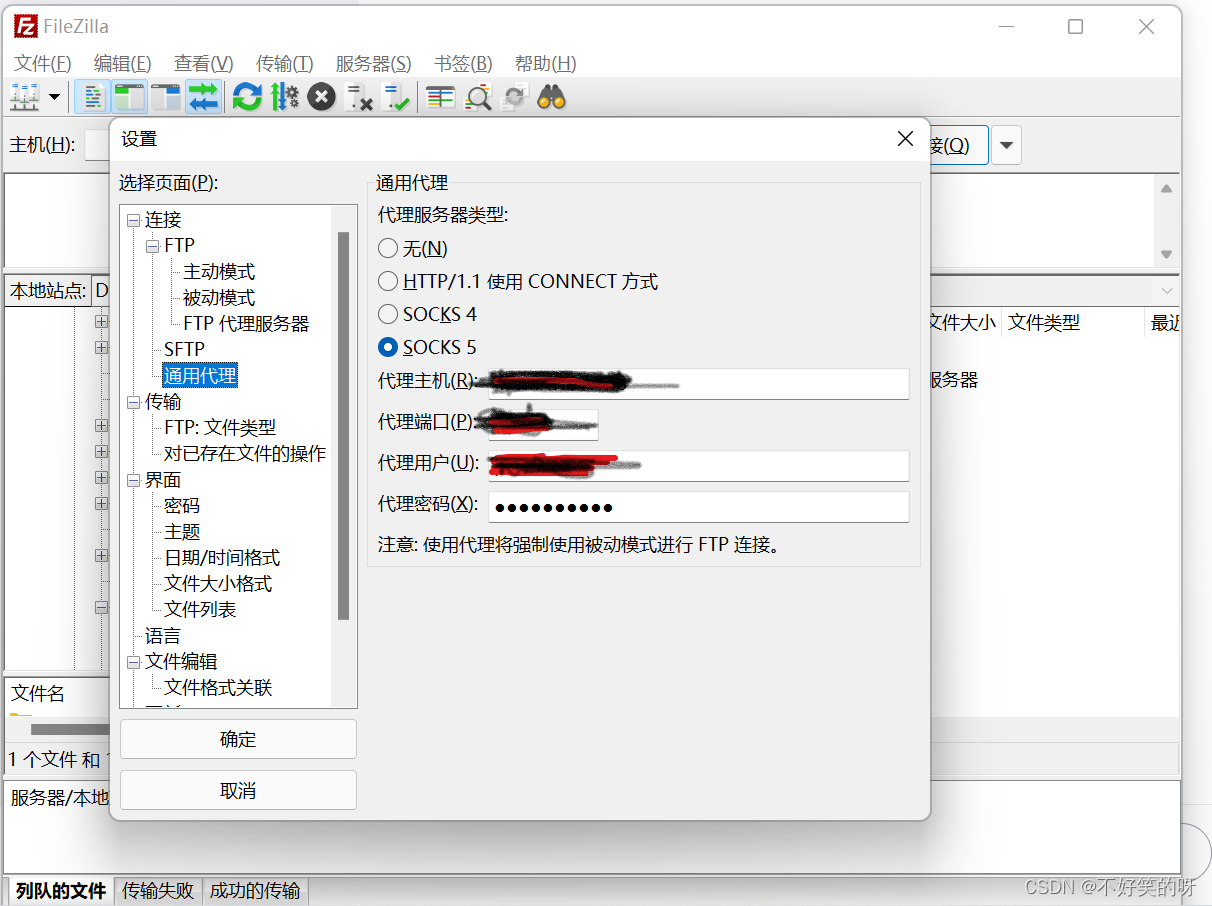The image size is (1212, 906).
Task: Click the settings page tree scrollbar
Action: tap(344, 425)
